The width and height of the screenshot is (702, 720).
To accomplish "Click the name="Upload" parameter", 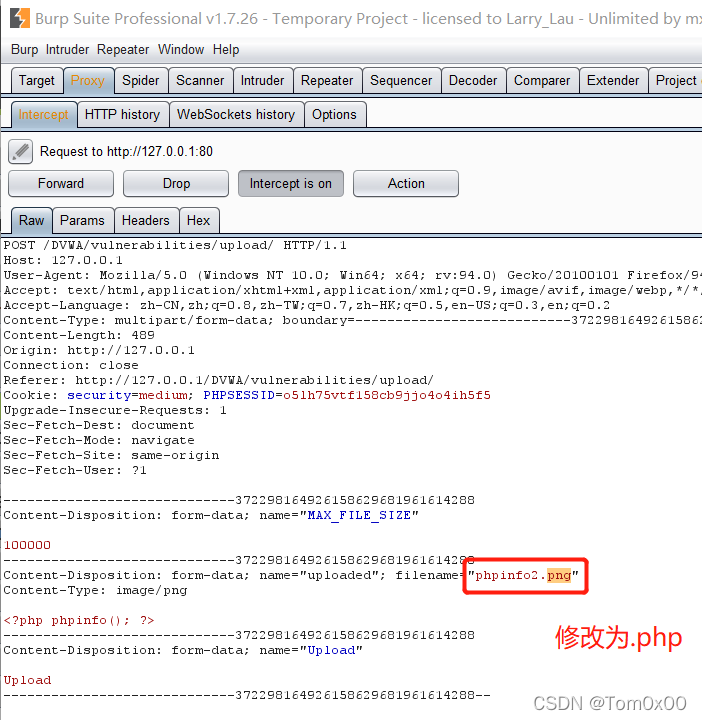I will coord(311,651).
